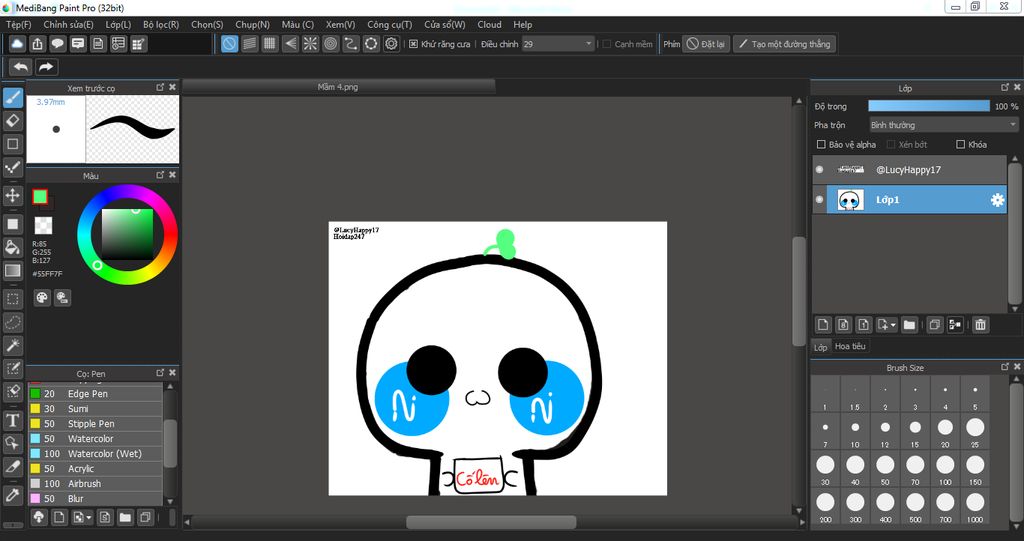This screenshot has height=541, width=1024.
Task: Toggle the Khử răng cưa checkbox
Action: (x=413, y=44)
